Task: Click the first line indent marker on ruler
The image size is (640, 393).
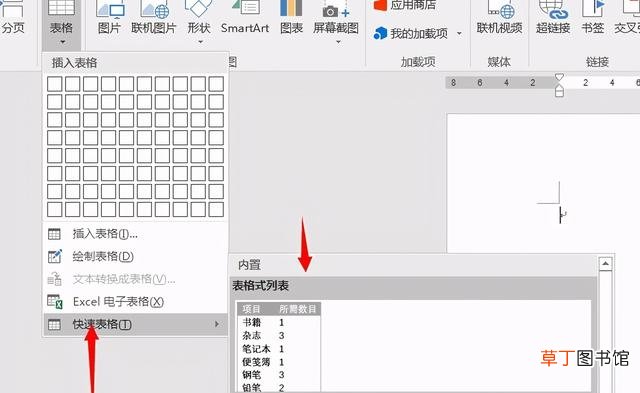Action: click(559, 78)
